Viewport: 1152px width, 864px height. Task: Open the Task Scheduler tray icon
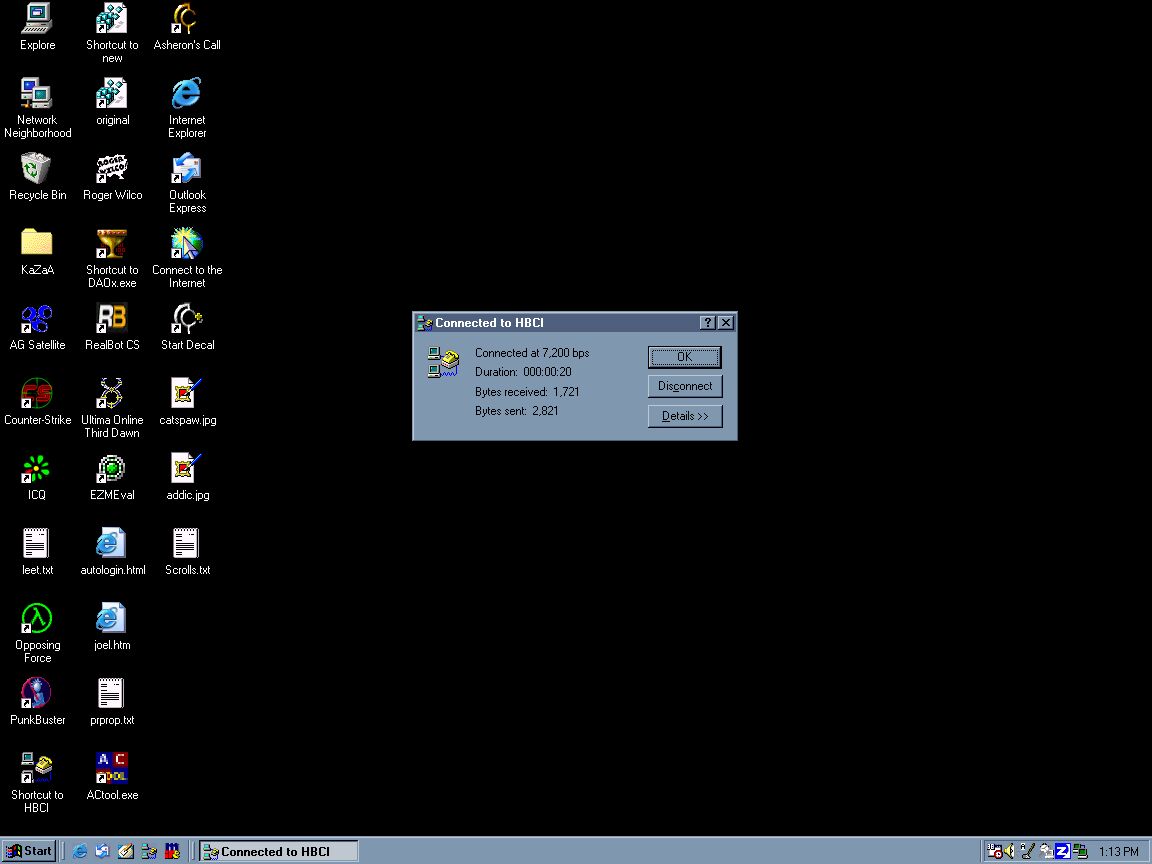coord(994,852)
